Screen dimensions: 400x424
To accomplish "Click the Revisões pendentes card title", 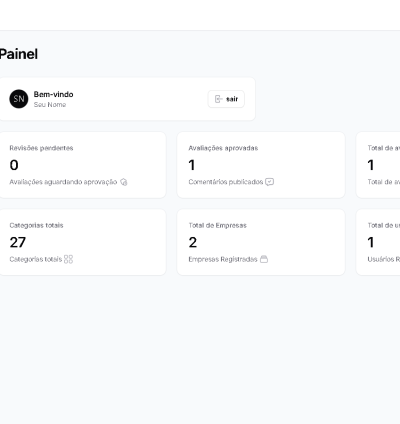I will coord(41,148).
